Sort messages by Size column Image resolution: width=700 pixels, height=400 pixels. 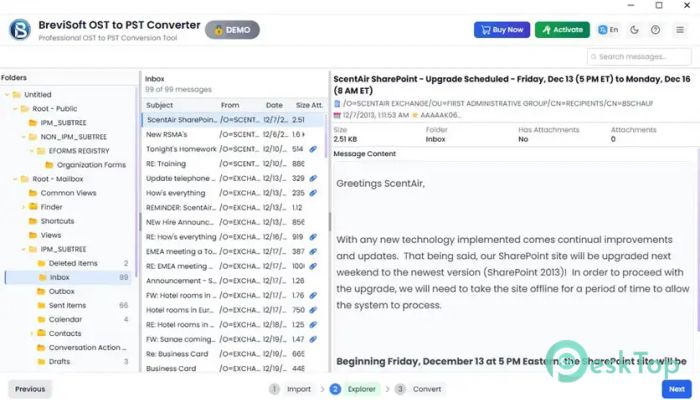tap(302, 105)
